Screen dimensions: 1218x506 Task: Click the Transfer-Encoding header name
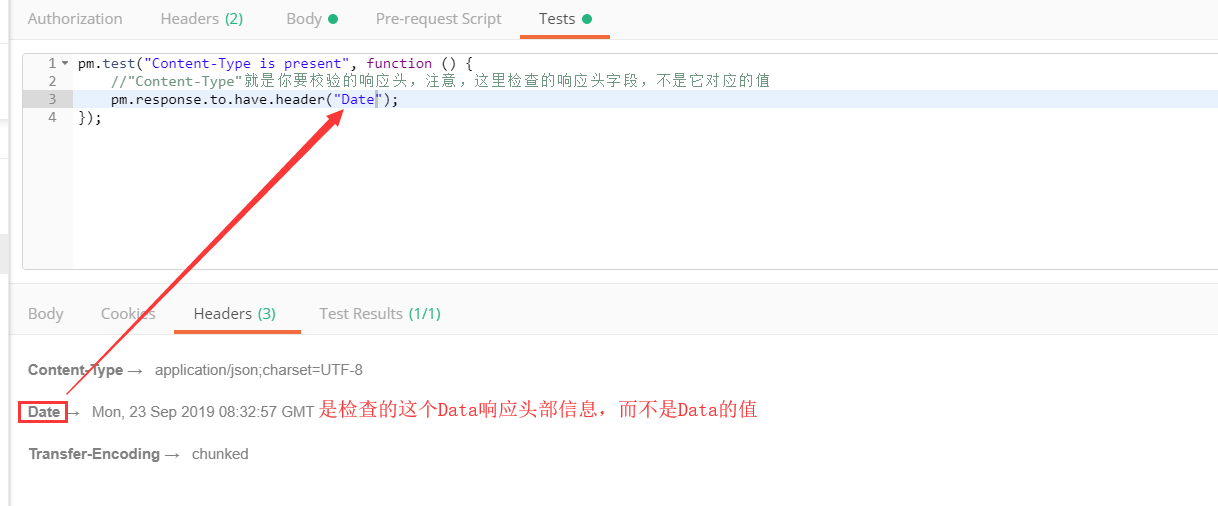[94, 454]
